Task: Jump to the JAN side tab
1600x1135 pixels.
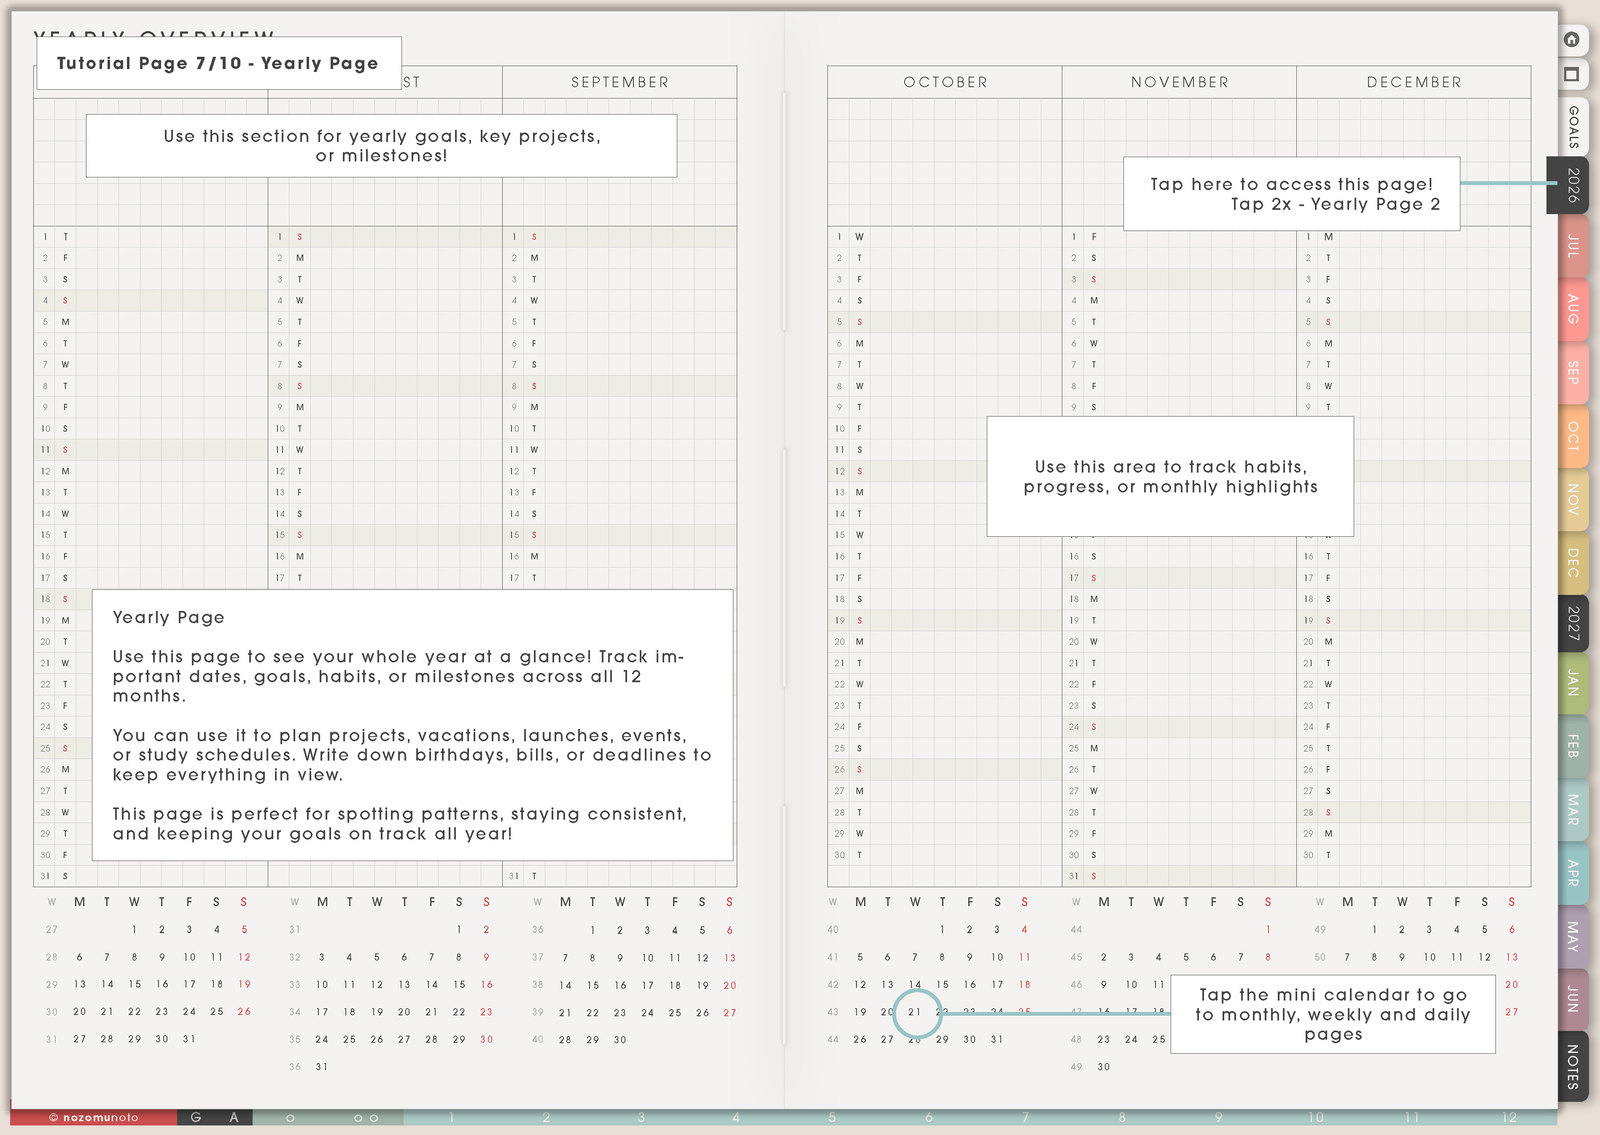Action: point(1572,684)
